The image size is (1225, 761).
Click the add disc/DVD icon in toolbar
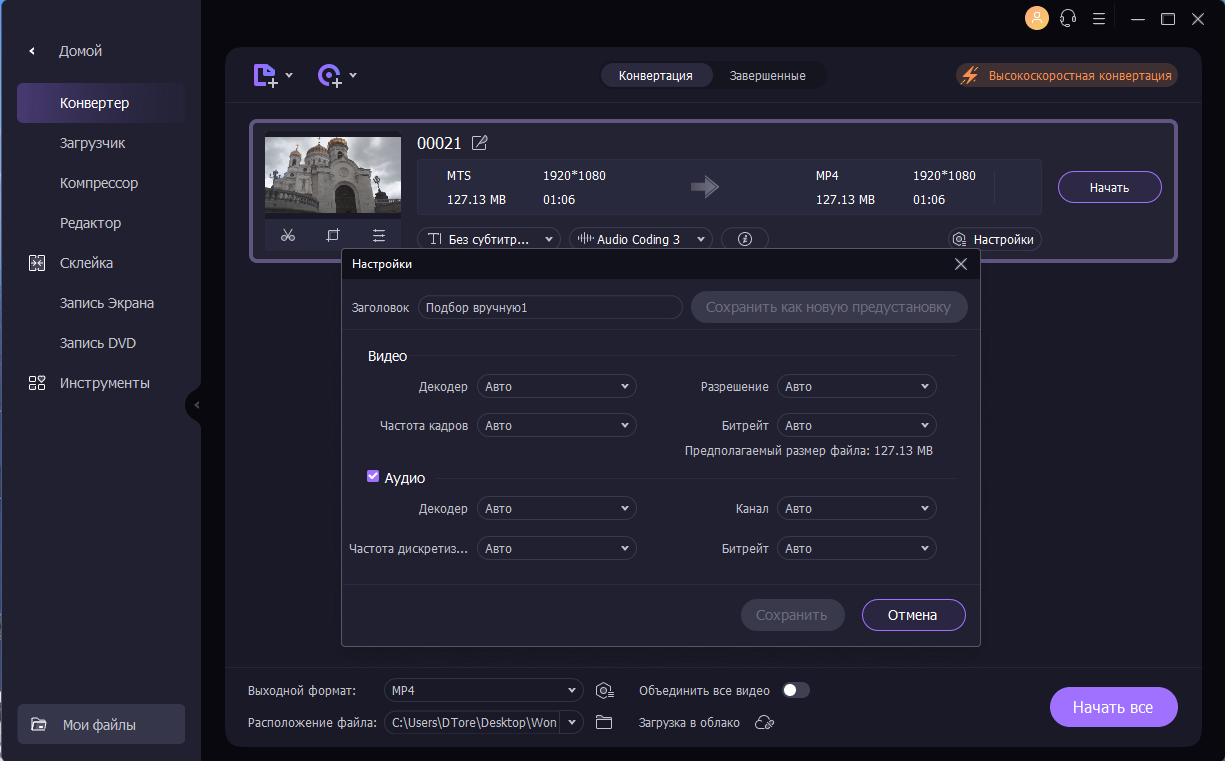(x=330, y=75)
